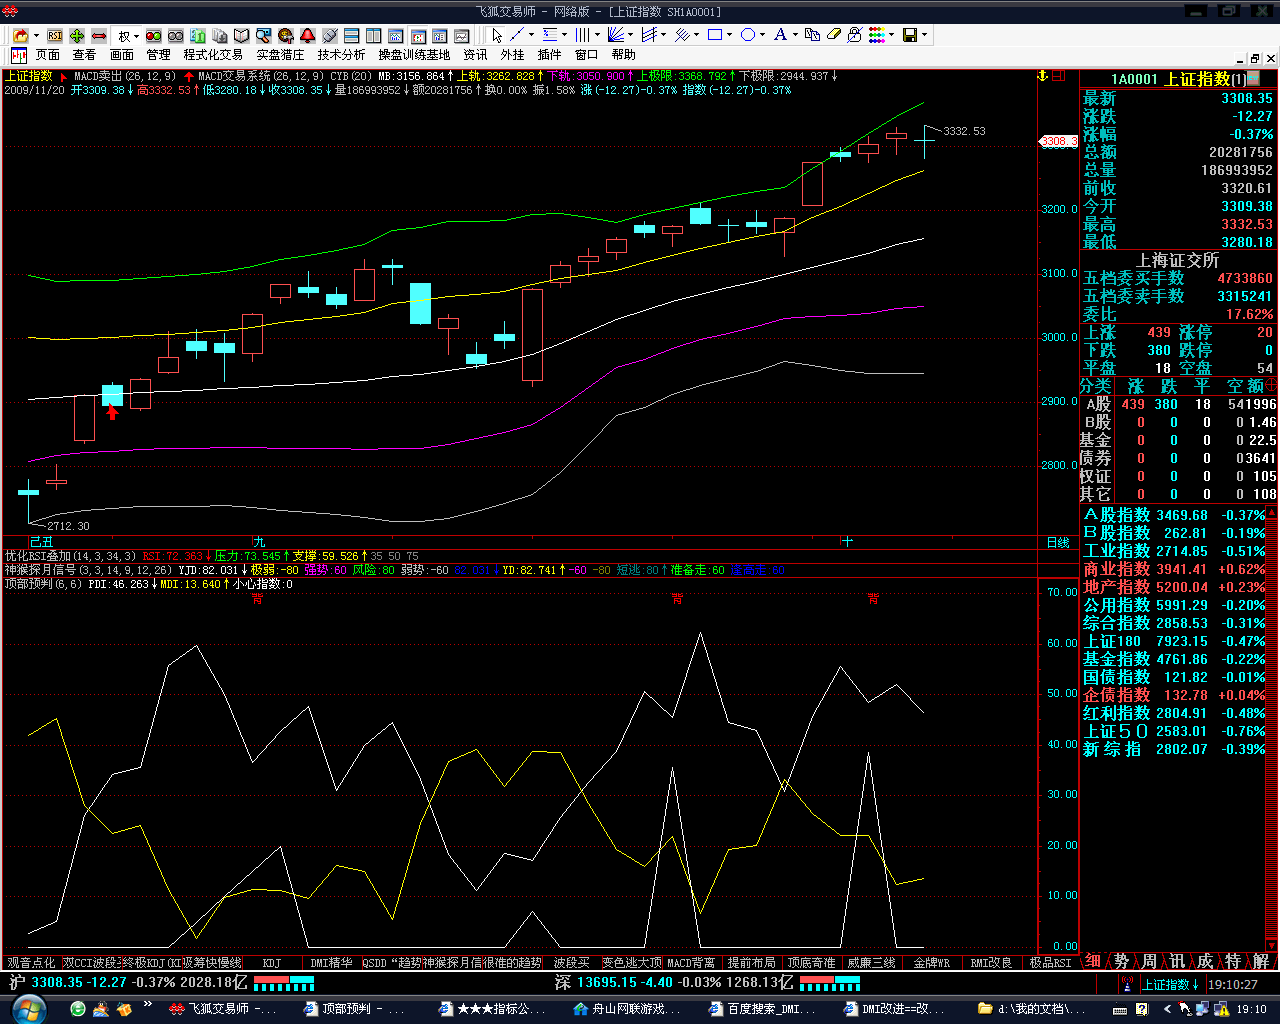Click the open book icon
Screen dimensions: 1280x1024
[x=241, y=35]
